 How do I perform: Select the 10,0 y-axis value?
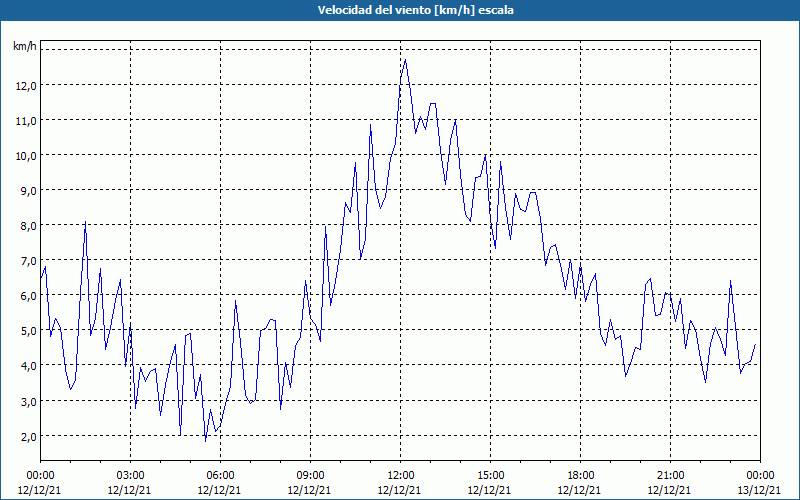(x=26, y=156)
